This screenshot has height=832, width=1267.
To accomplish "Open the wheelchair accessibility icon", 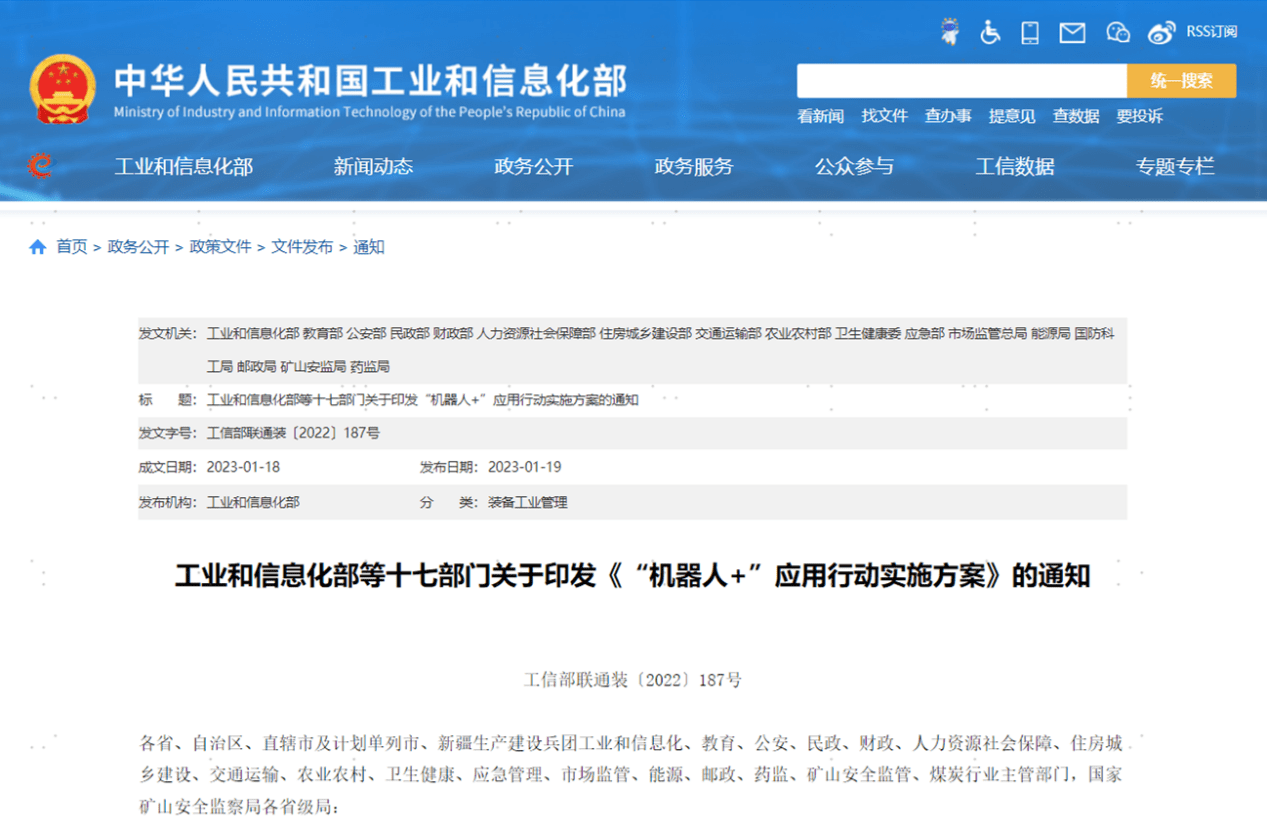I will click(990, 32).
